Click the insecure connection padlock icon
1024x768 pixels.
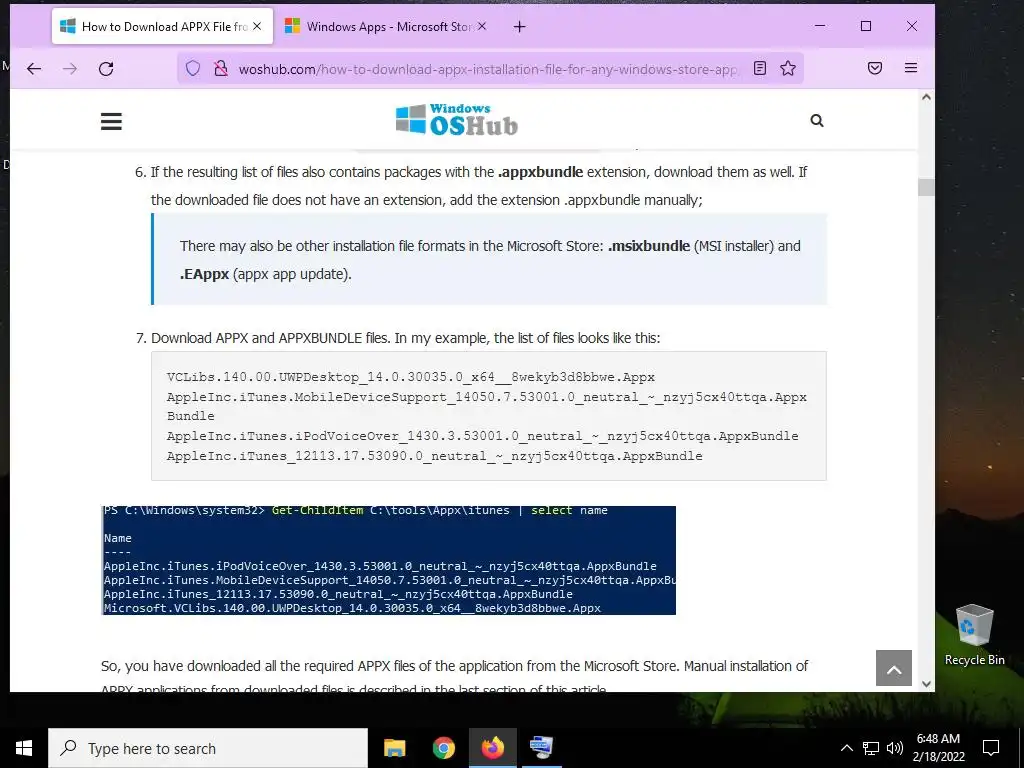(x=221, y=69)
